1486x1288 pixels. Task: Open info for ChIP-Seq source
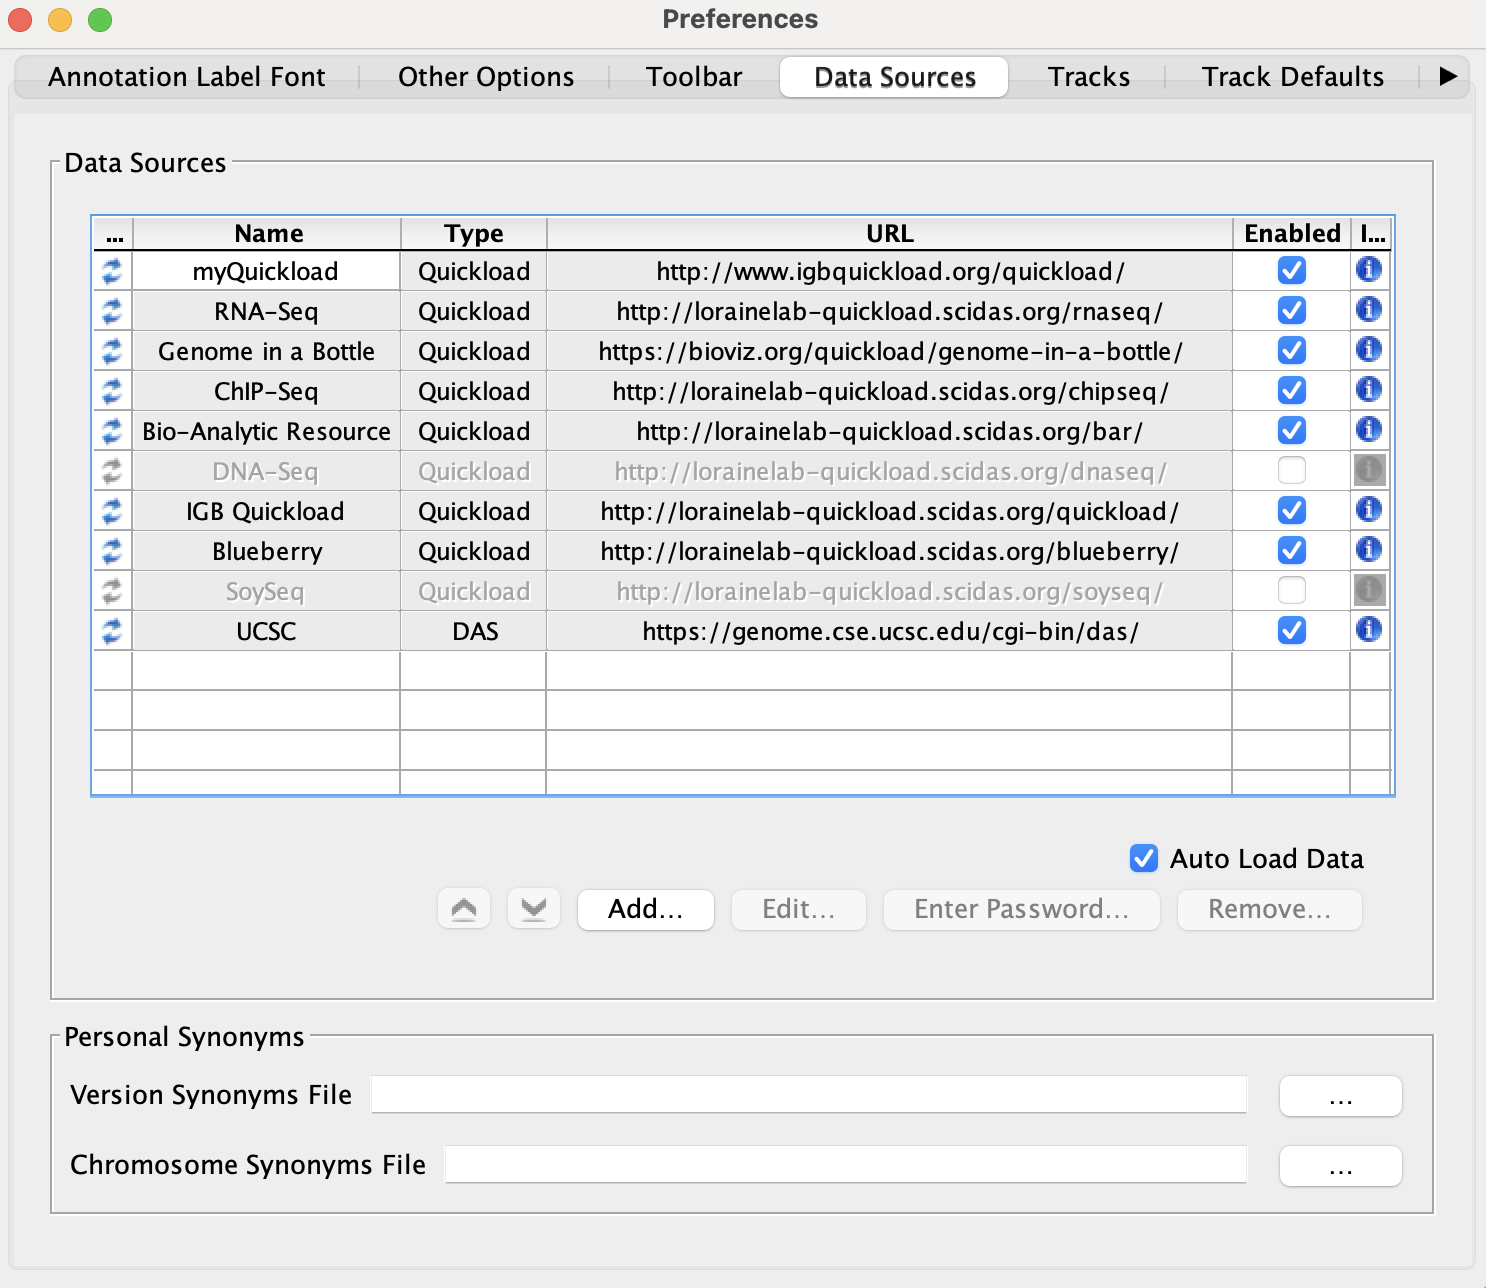[x=1369, y=390]
